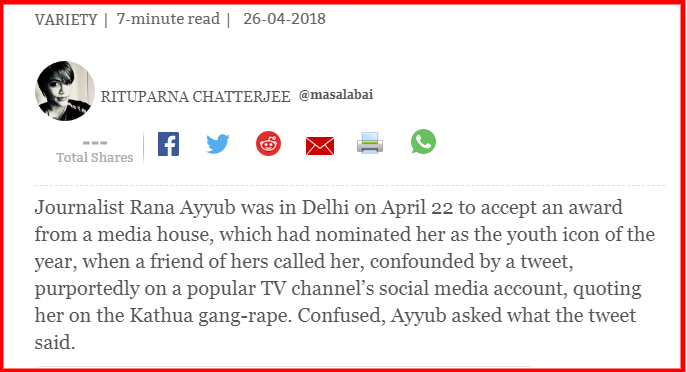Share via the WhatsApp icon
The image size is (687, 372).
click(x=423, y=142)
